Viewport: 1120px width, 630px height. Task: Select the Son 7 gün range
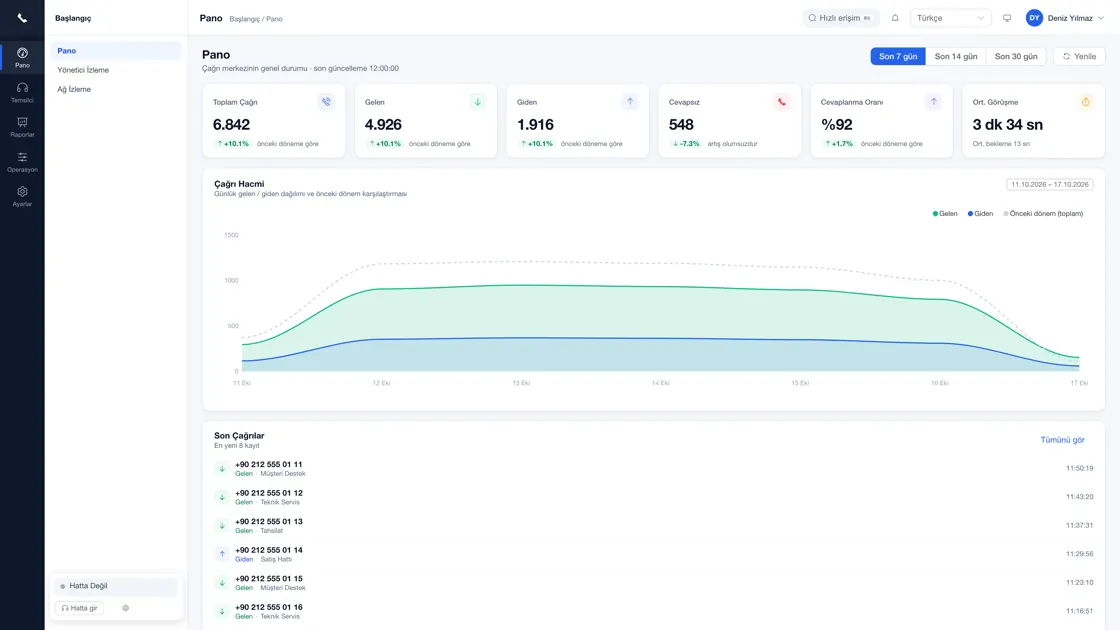pos(898,56)
